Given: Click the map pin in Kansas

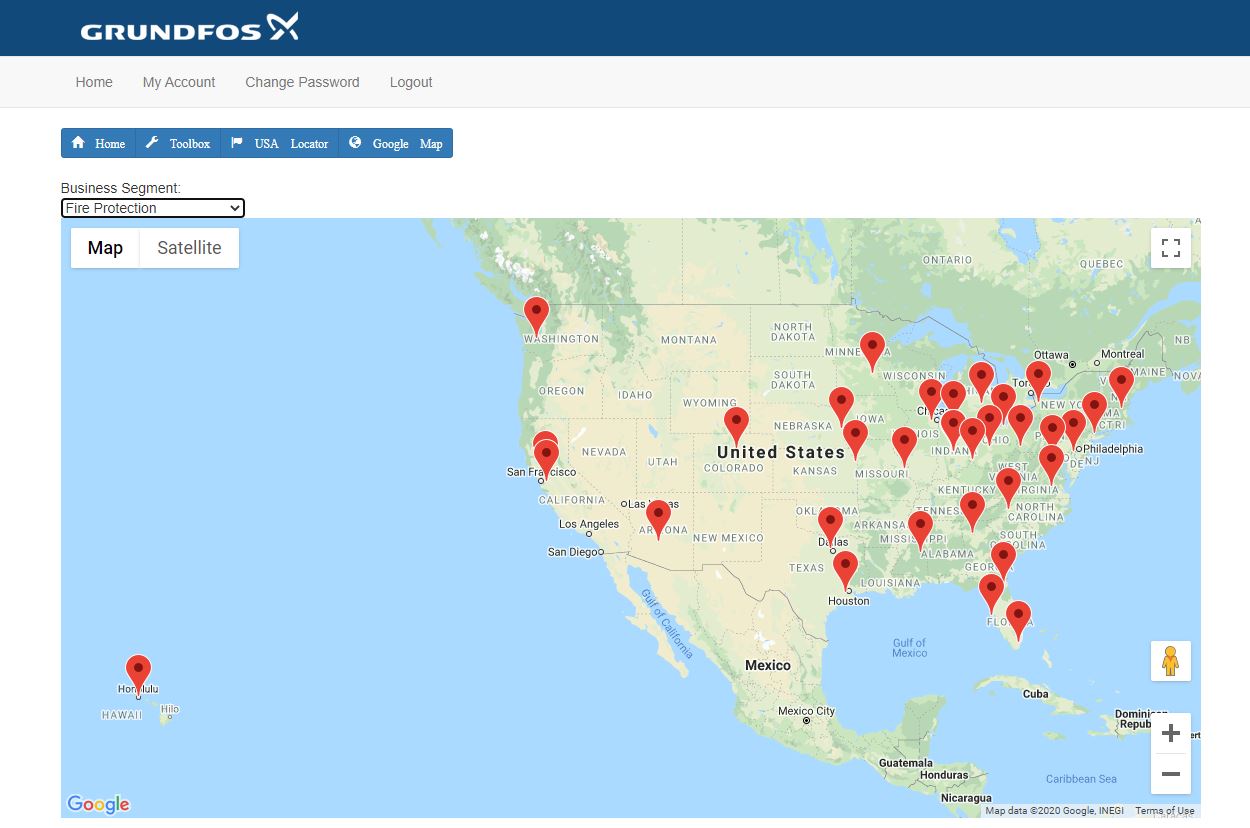Looking at the screenshot, I should [x=855, y=439].
